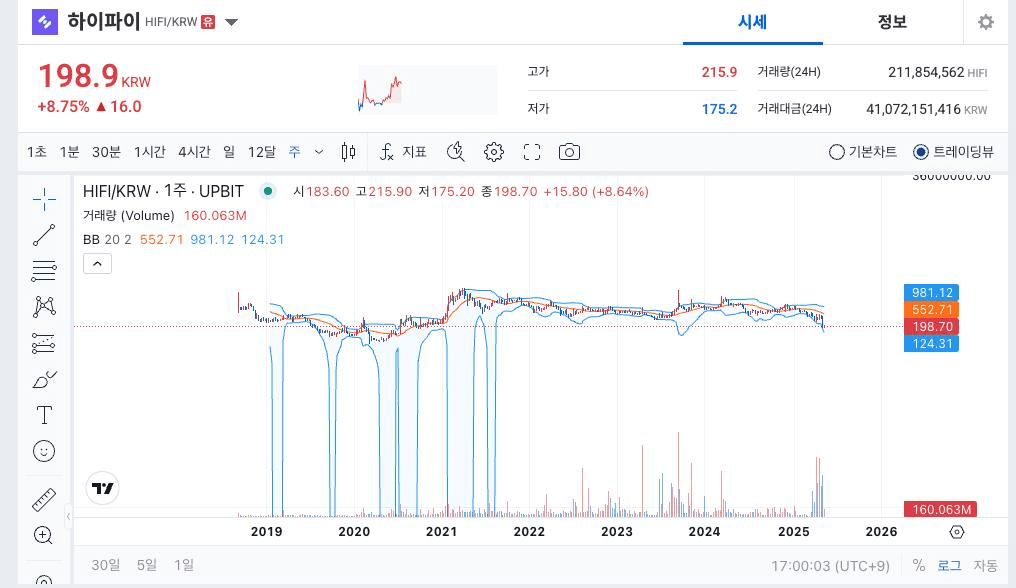Click the 552.71 orange basis price label

coord(931,309)
